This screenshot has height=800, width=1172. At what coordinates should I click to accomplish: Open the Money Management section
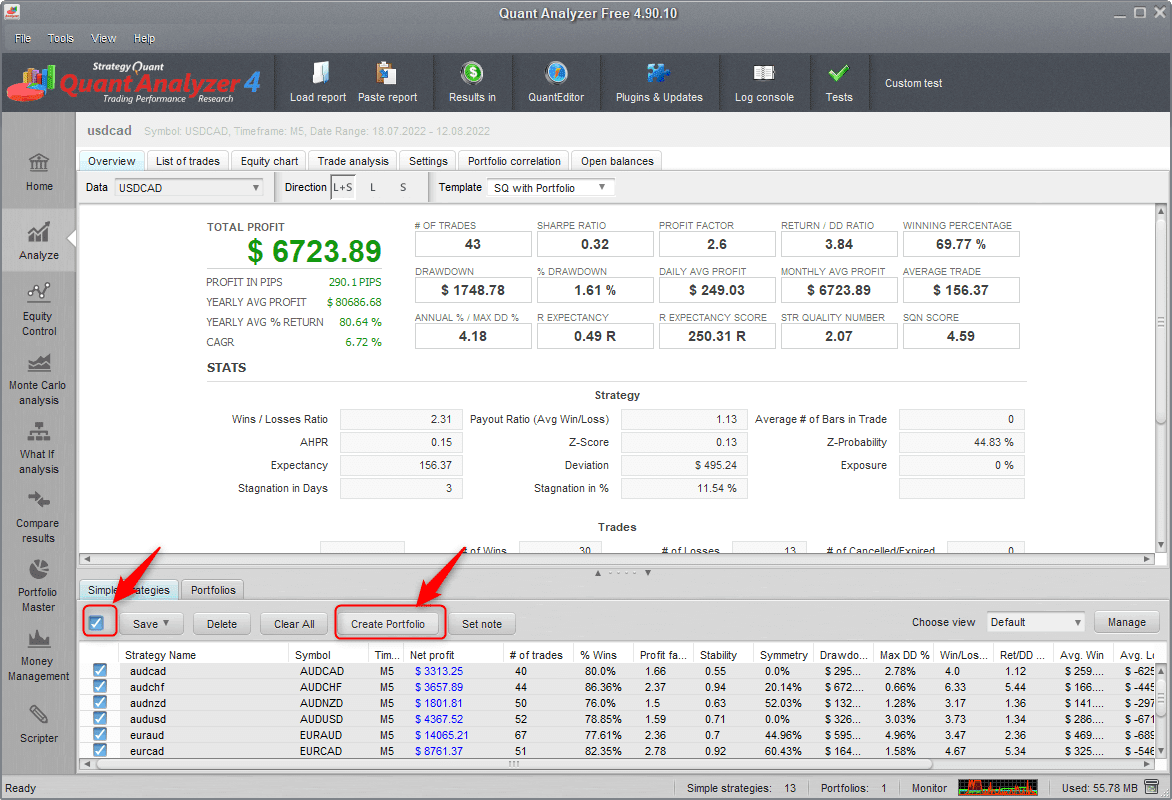coord(39,654)
